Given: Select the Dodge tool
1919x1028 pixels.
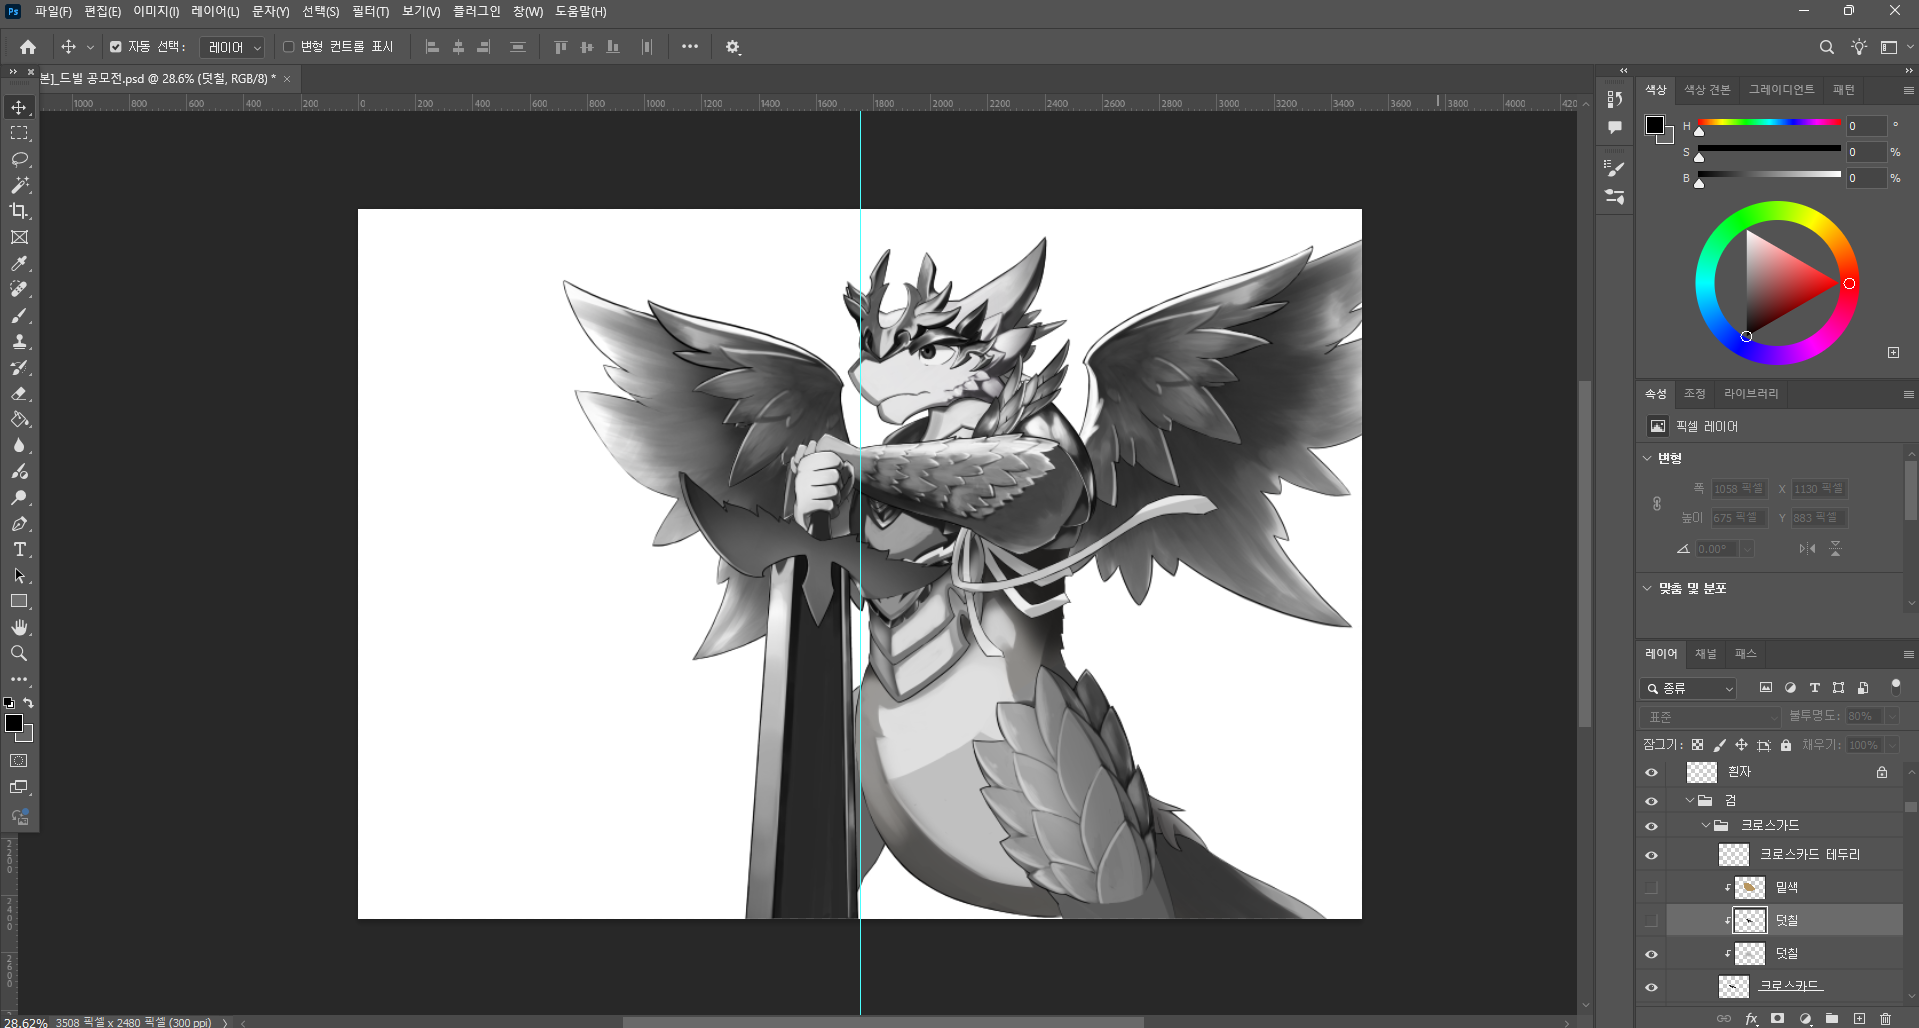Looking at the screenshot, I should click(19, 497).
